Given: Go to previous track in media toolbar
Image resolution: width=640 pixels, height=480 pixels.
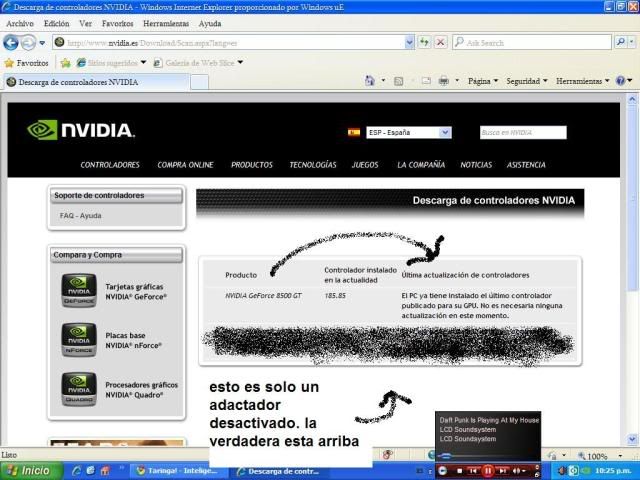Looking at the screenshot, I should pyautogui.click(x=473, y=471).
